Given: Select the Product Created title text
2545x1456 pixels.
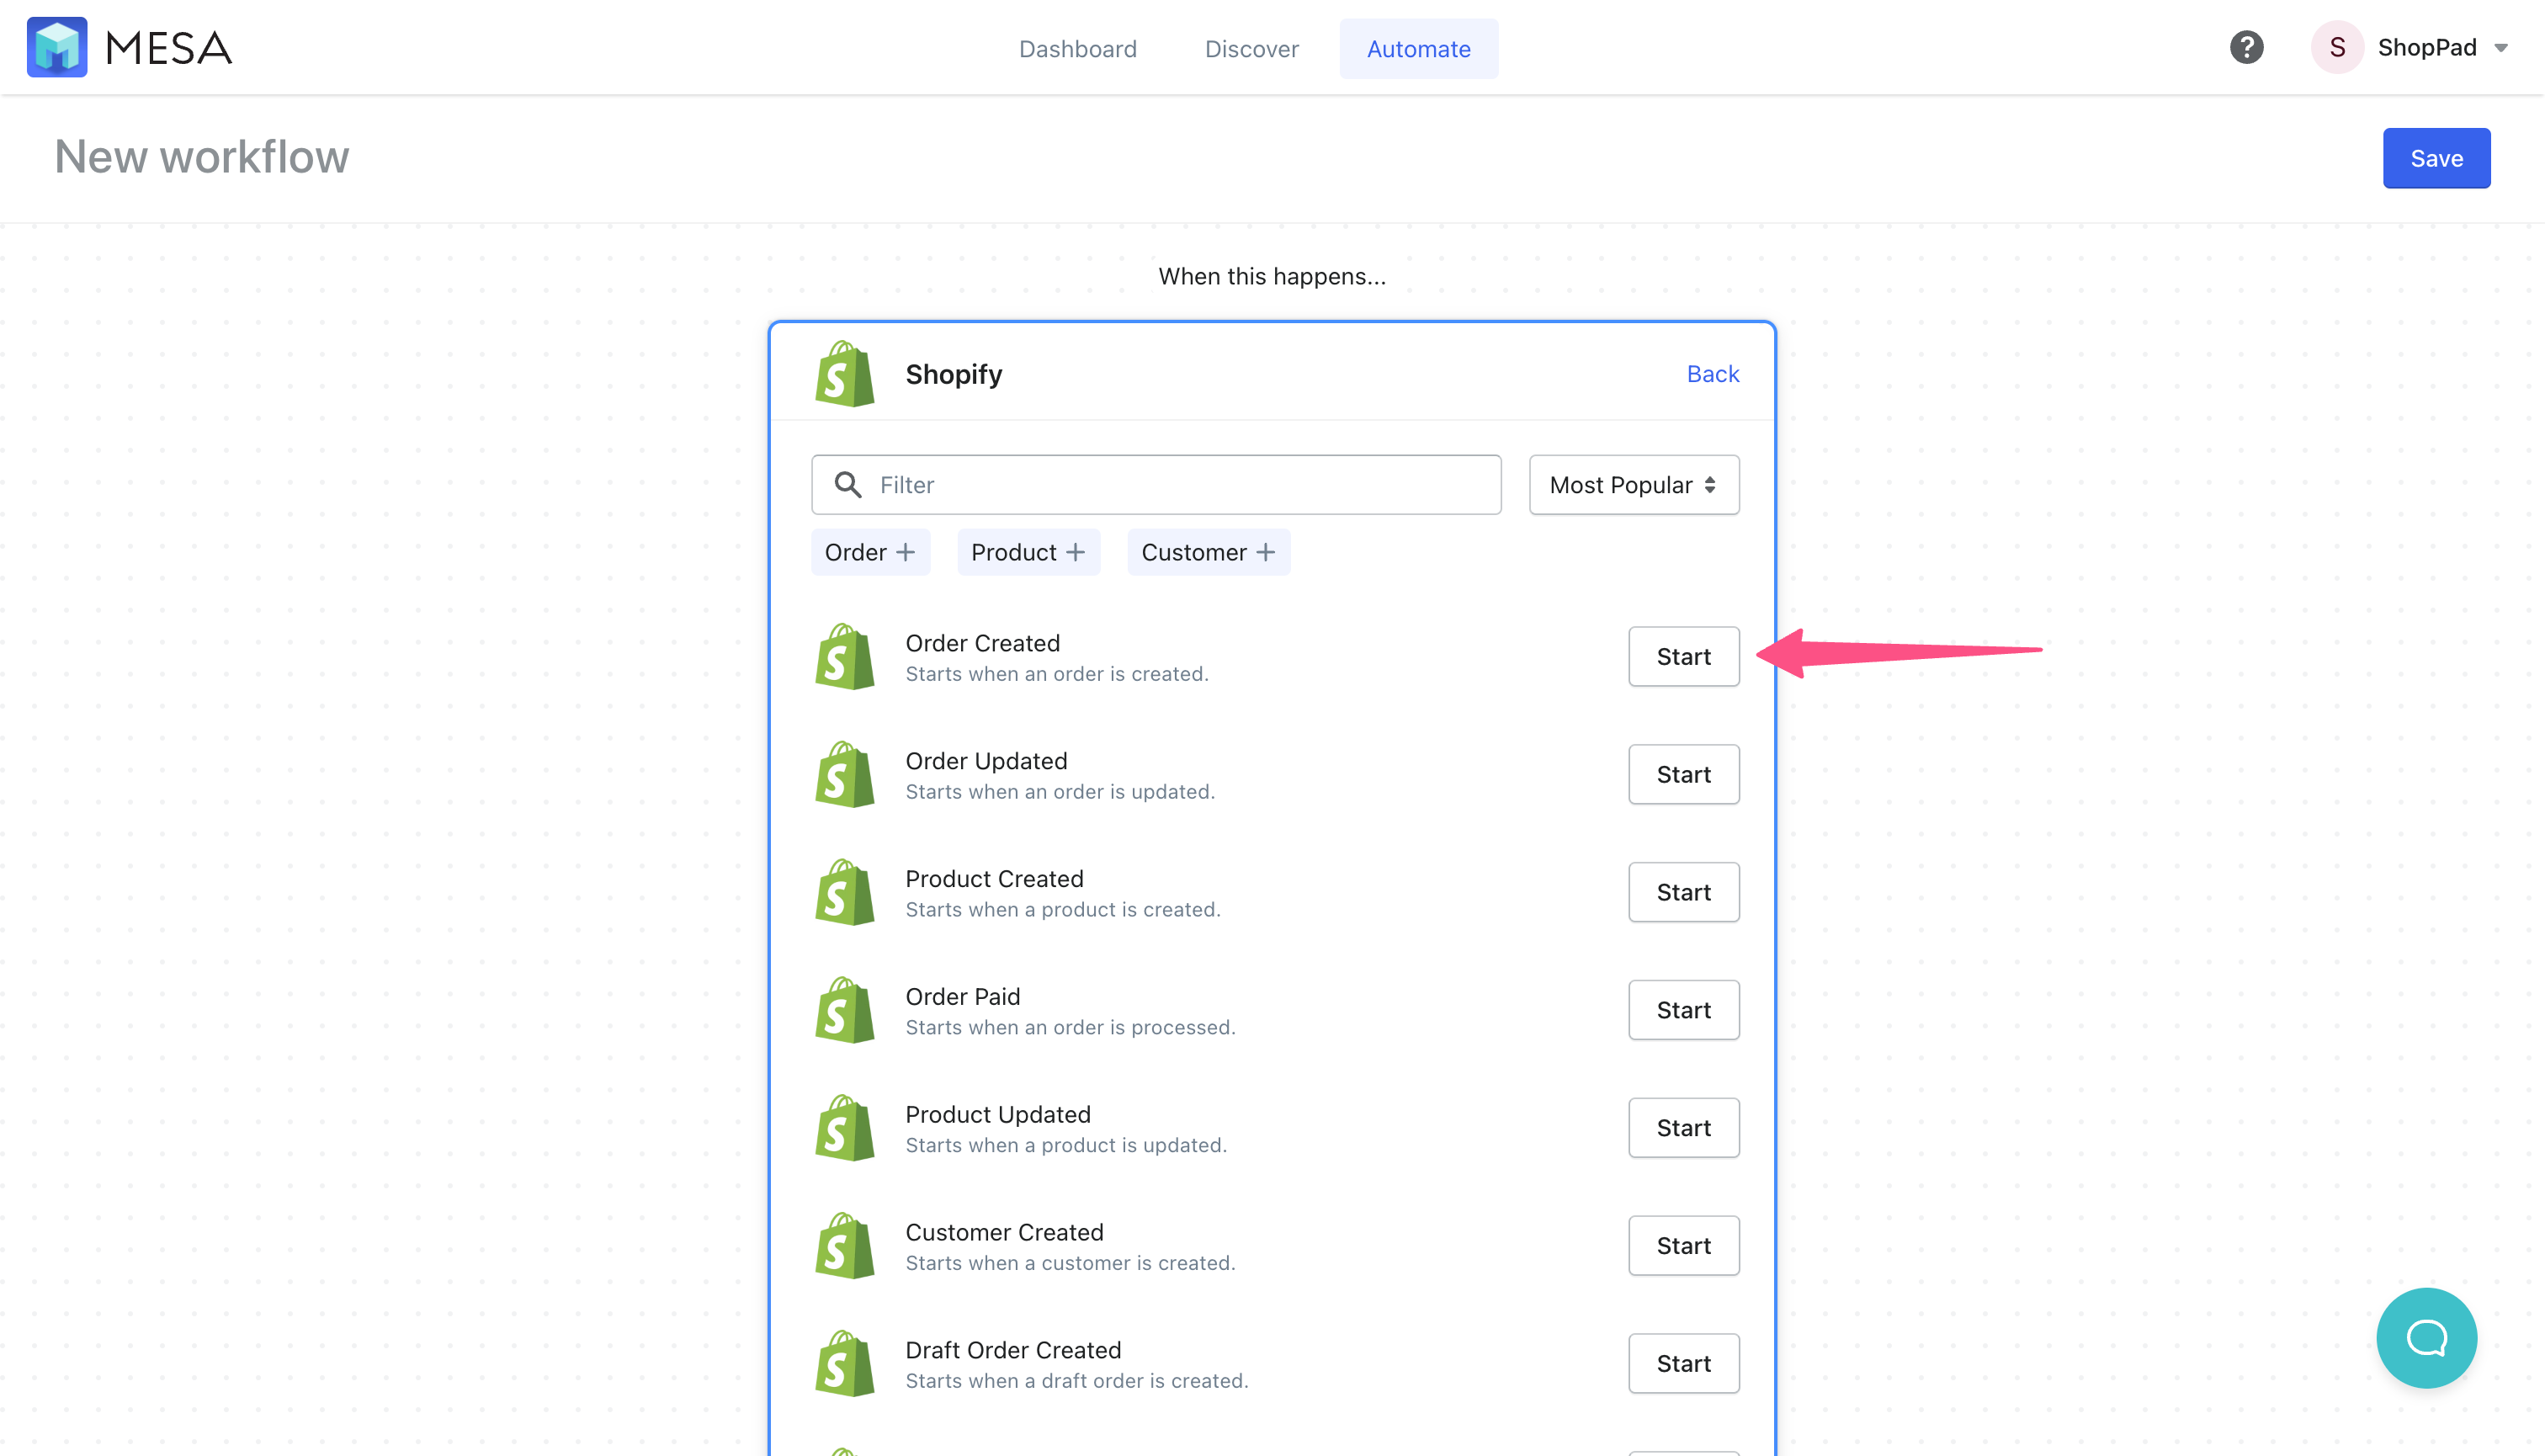Looking at the screenshot, I should (x=994, y=879).
